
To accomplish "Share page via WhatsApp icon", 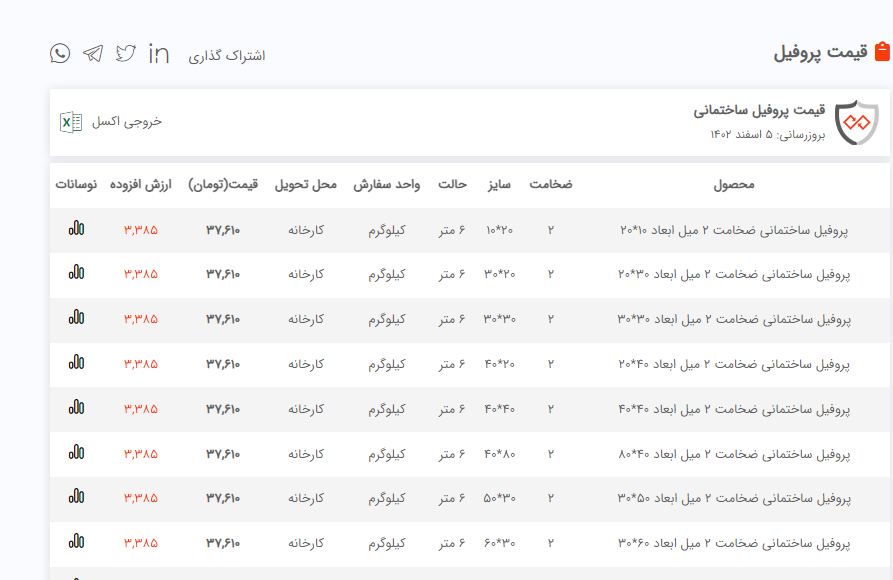I will pos(60,53).
